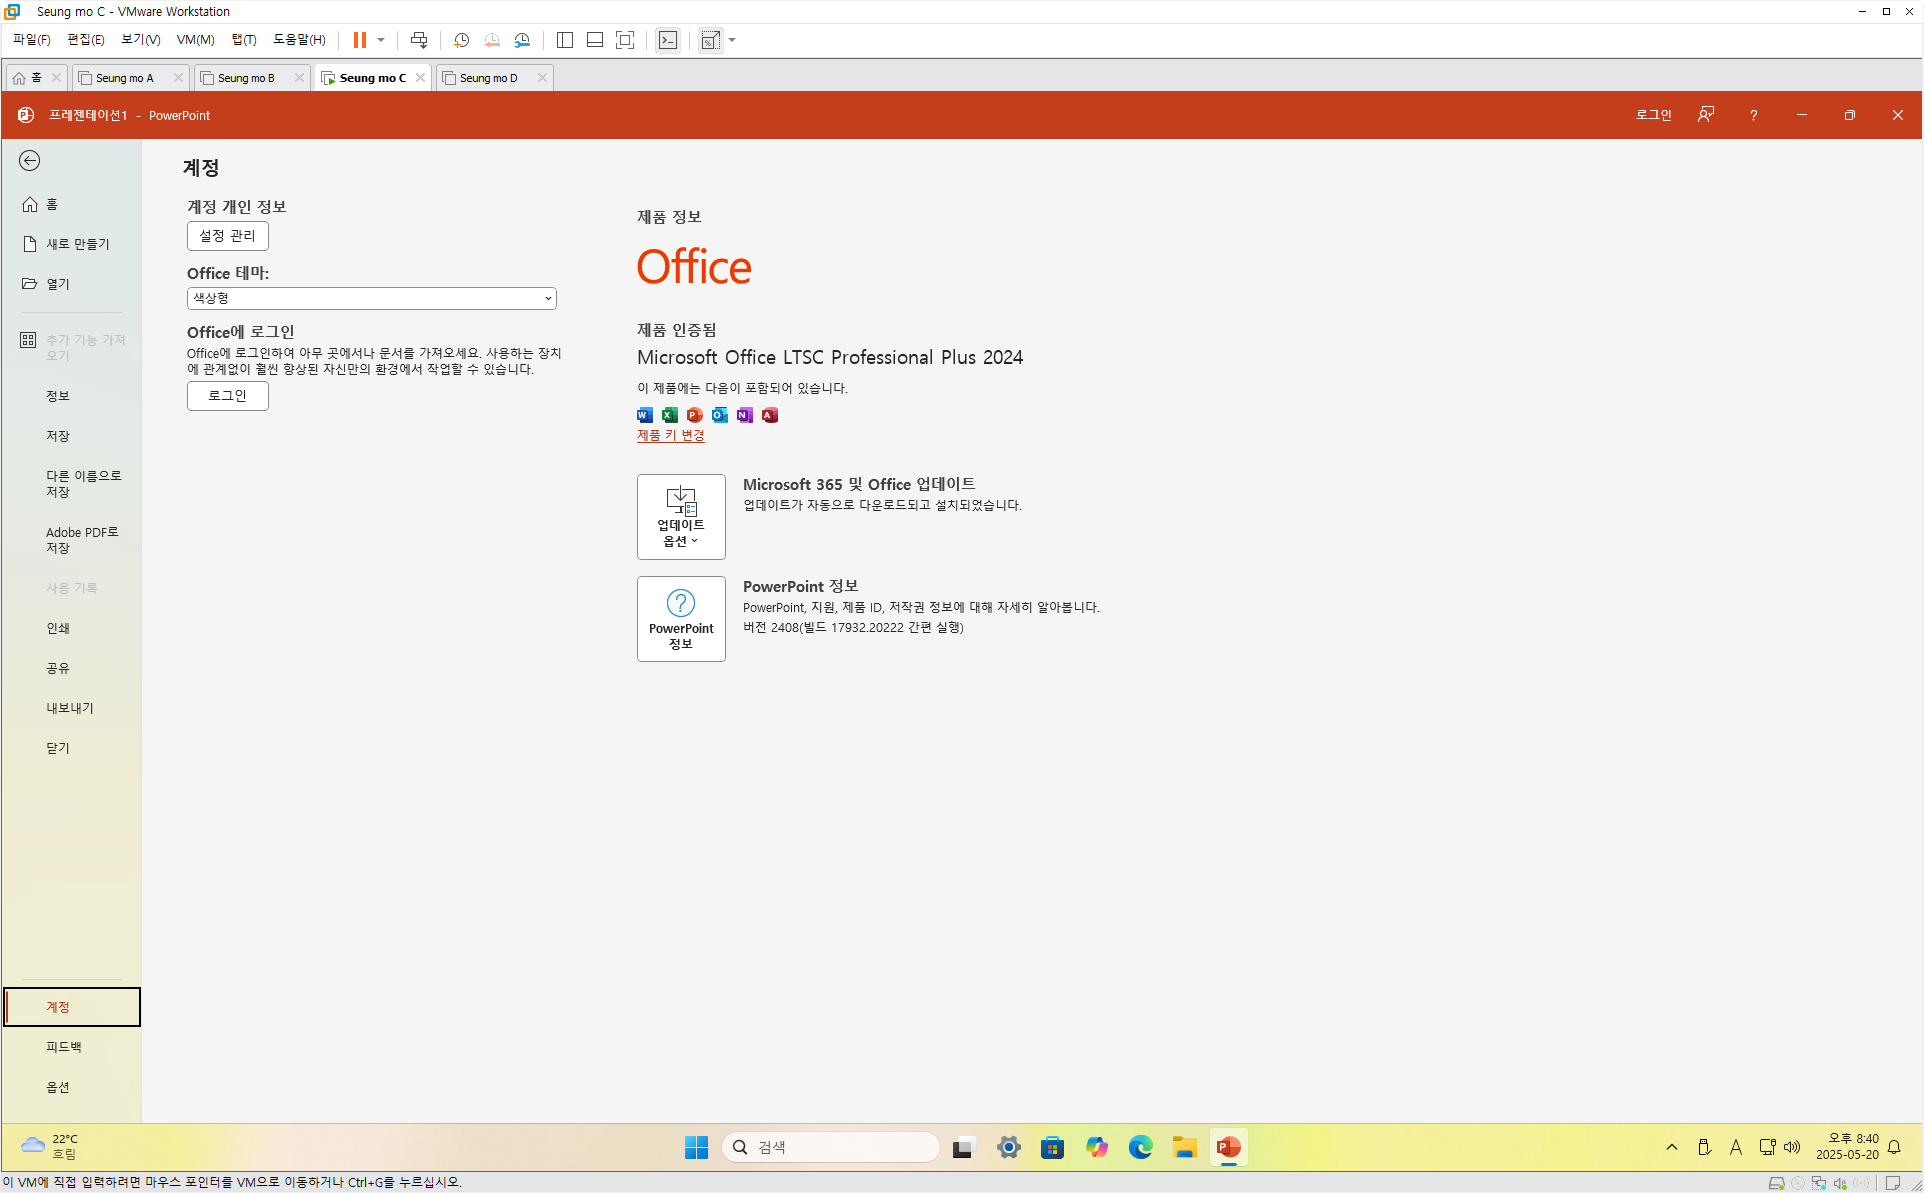Open the VM(M) menu

195,40
